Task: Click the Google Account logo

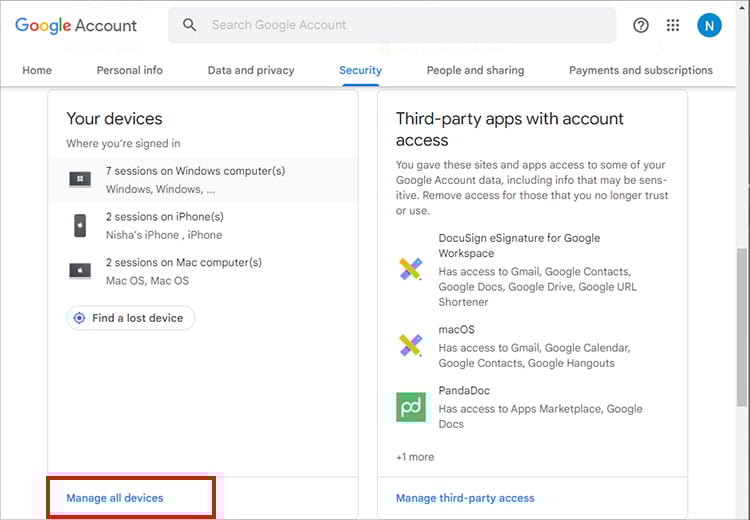Action: tap(76, 25)
